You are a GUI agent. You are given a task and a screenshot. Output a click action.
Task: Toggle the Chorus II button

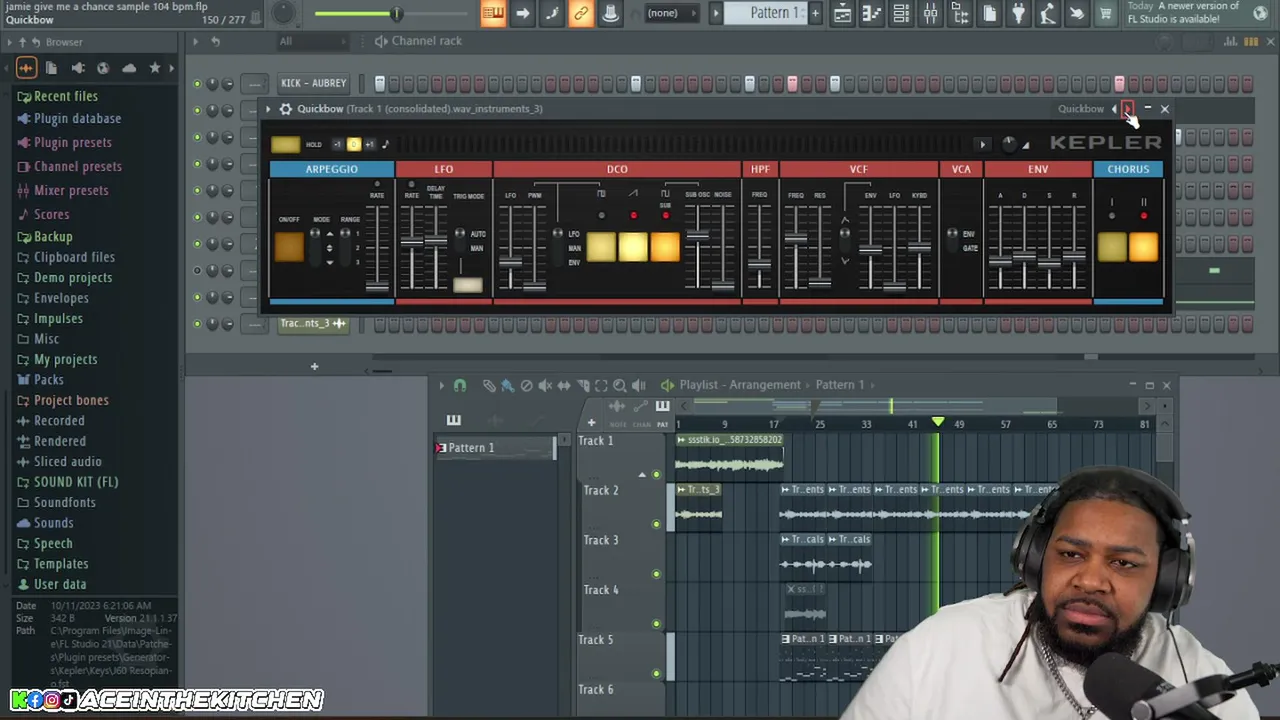pos(1144,247)
